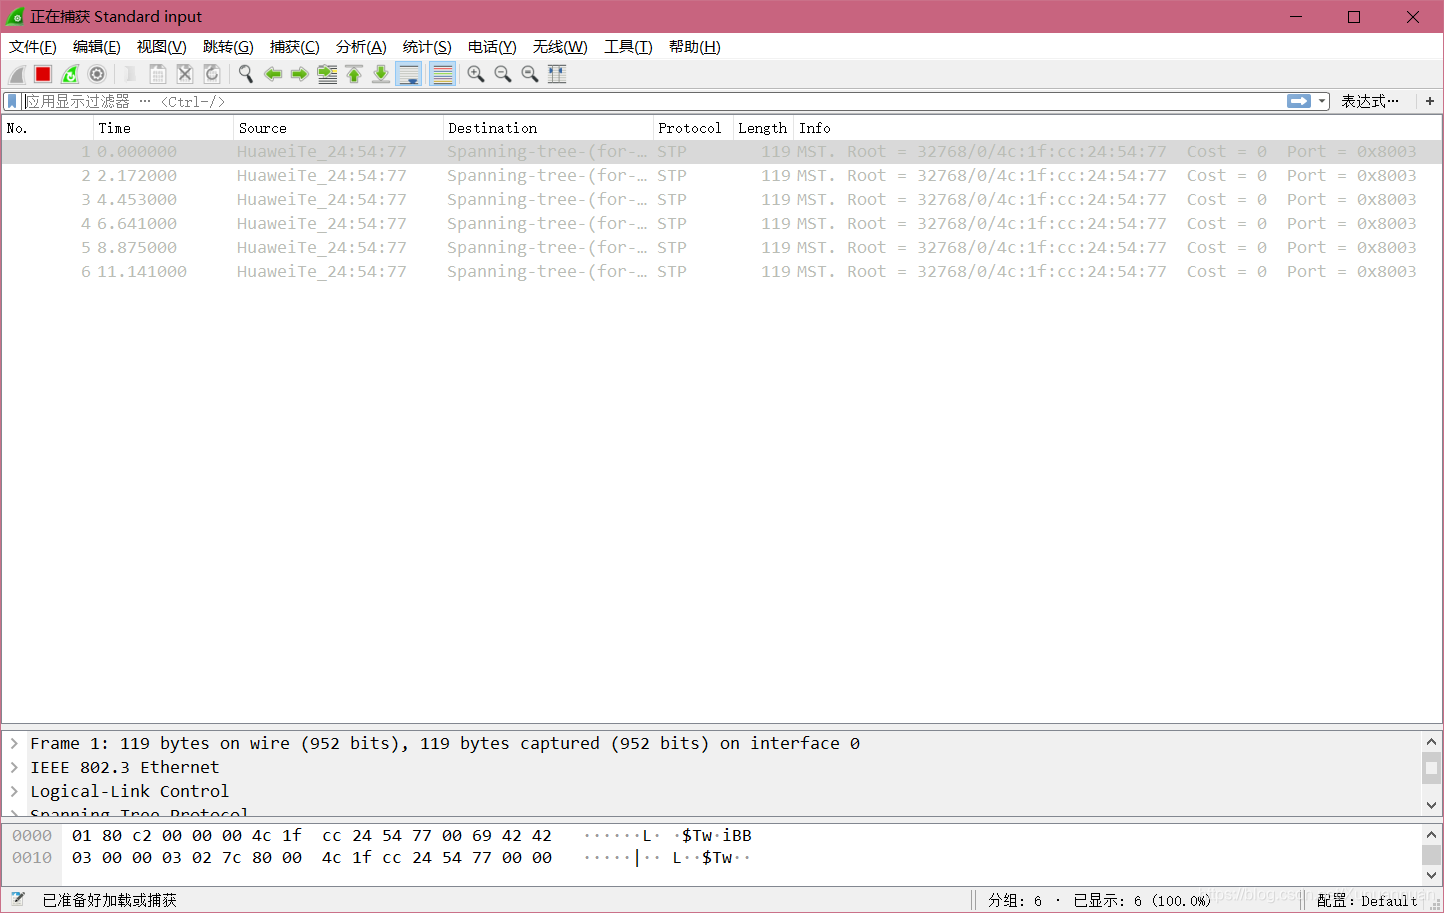Select packet 5 at time 8.875000
The image size is (1444, 913).
coord(721,248)
